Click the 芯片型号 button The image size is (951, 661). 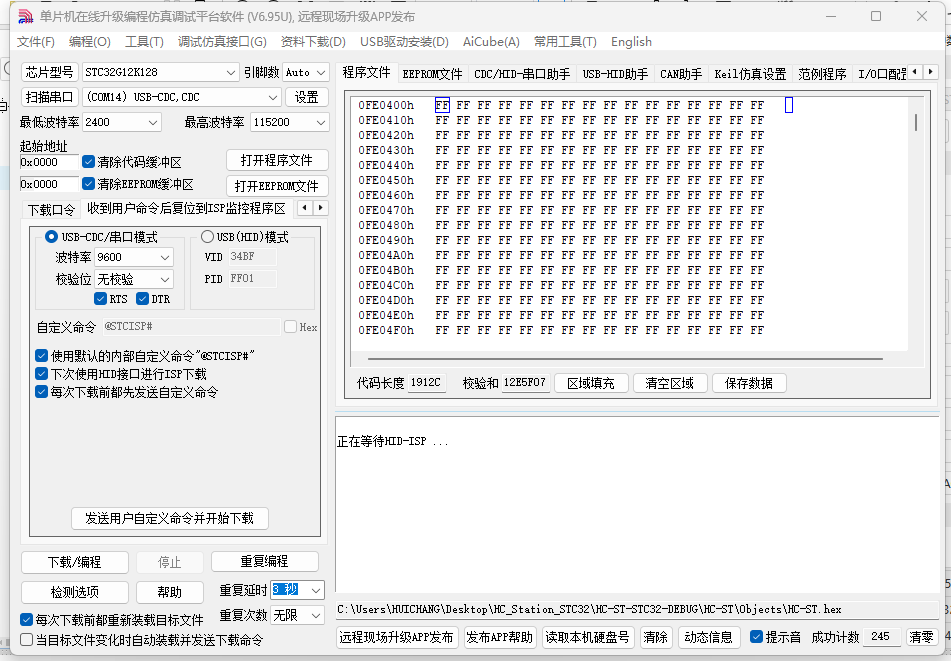click(x=49, y=72)
